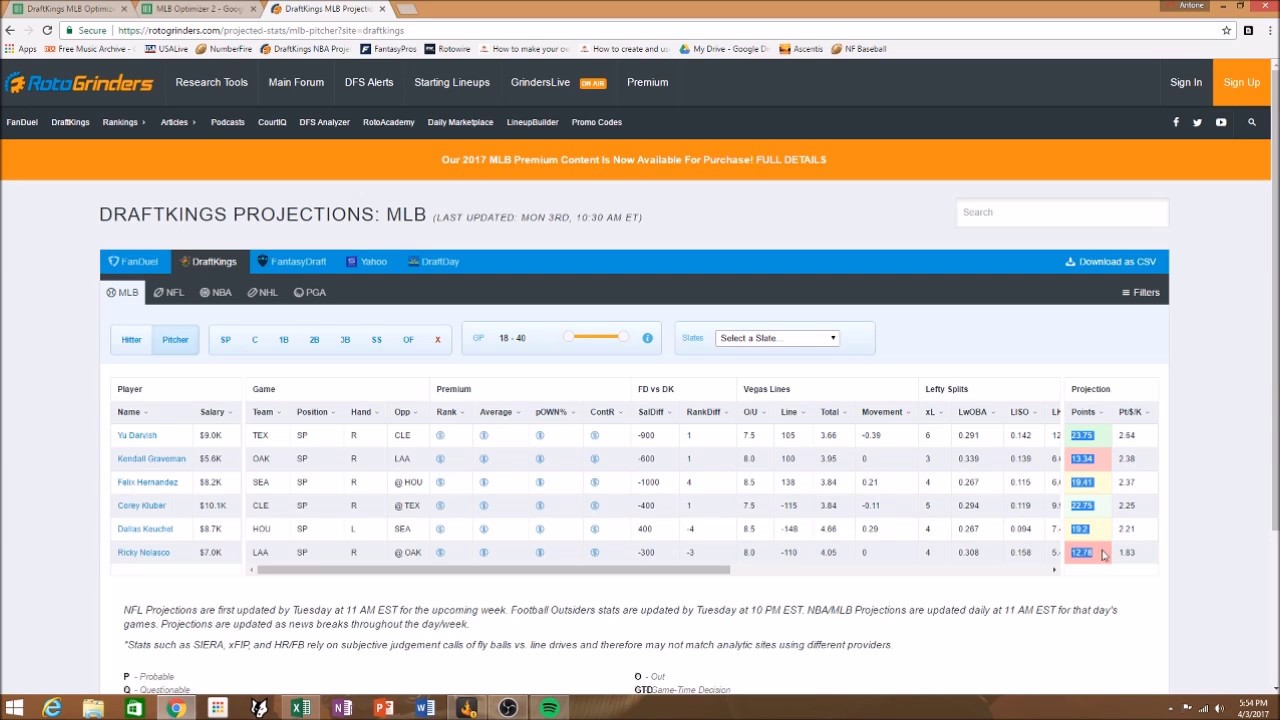
Task: Open PowerPoint from taskbar
Action: (383, 708)
